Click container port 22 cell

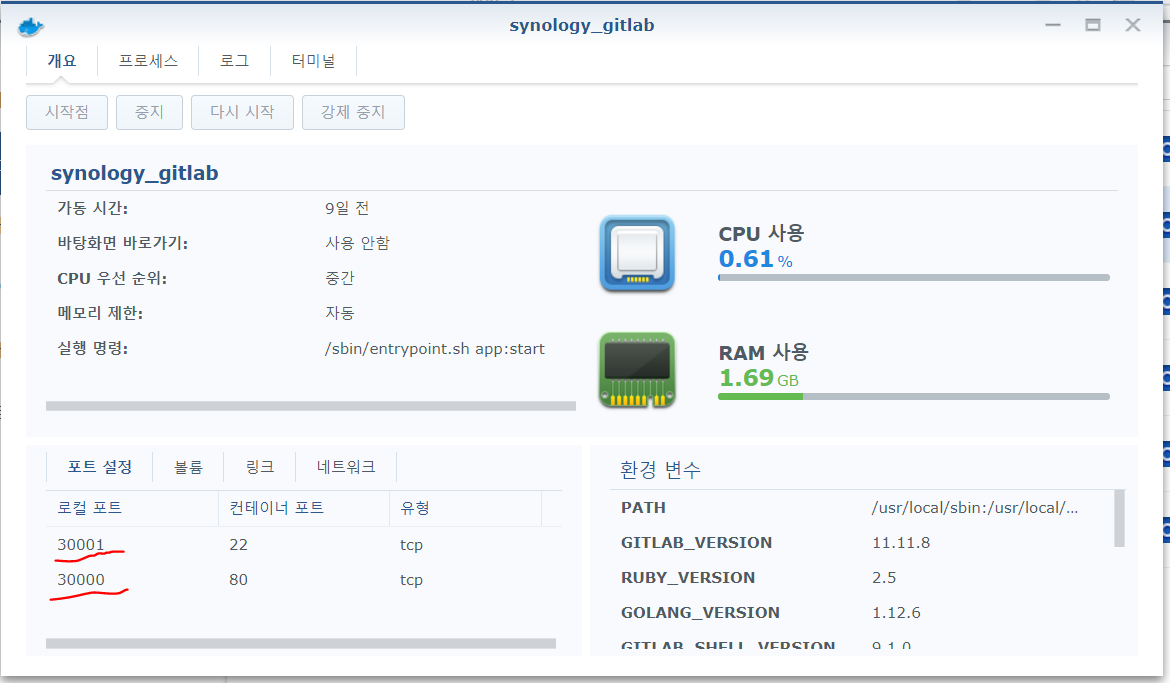(238, 545)
